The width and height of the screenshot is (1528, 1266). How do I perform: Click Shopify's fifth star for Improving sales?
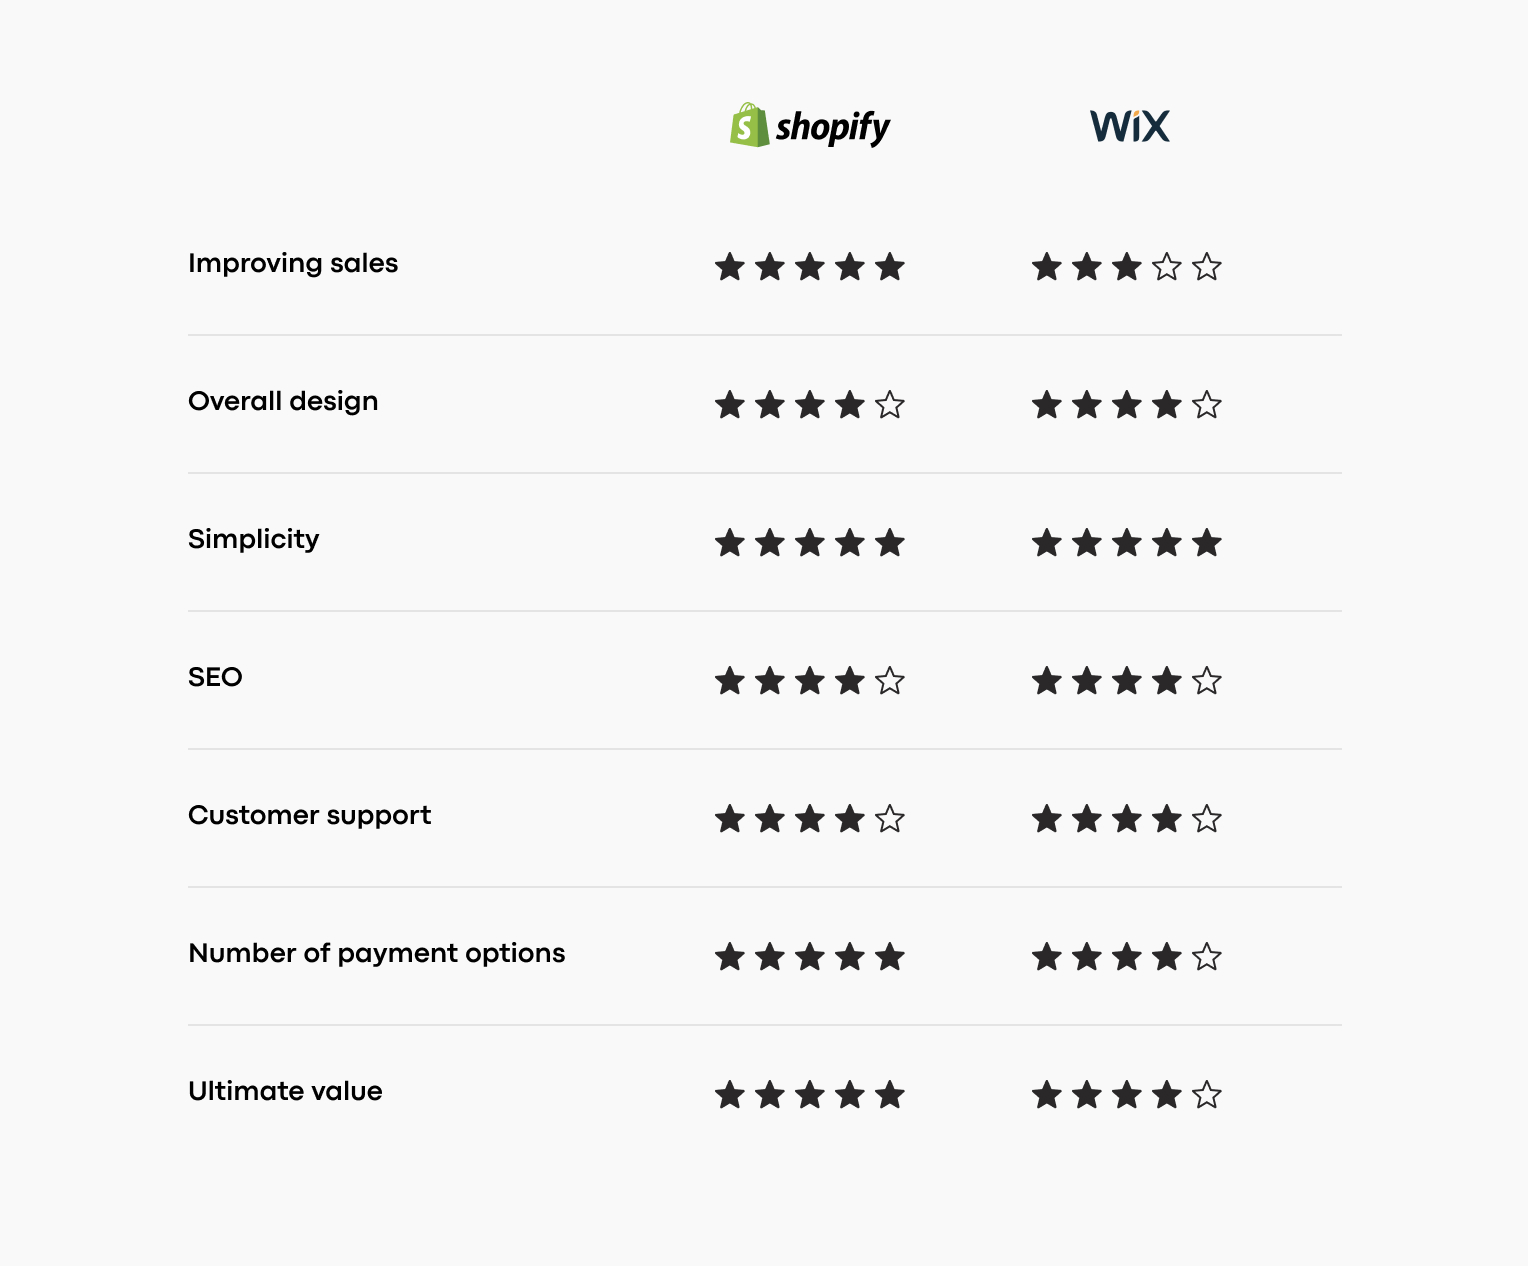tap(890, 267)
